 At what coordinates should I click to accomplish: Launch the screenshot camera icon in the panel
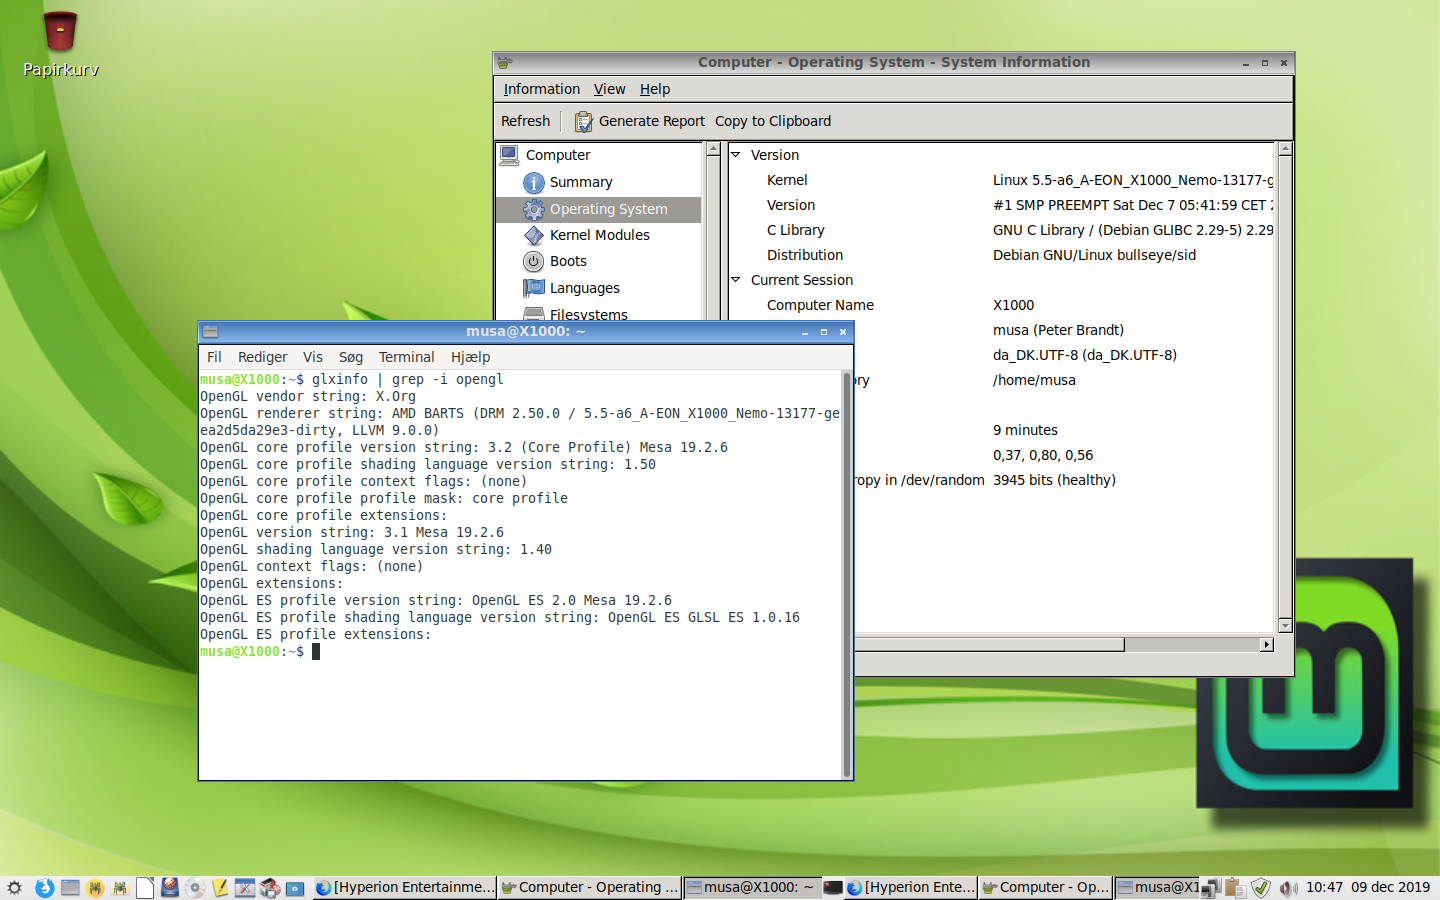295,888
